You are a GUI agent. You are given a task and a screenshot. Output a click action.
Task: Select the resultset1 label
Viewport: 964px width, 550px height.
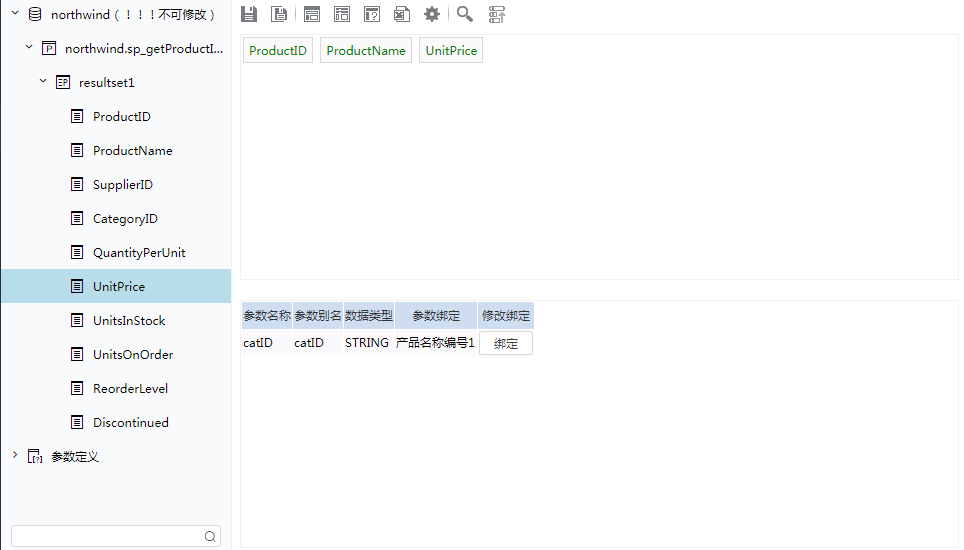click(106, 82)
